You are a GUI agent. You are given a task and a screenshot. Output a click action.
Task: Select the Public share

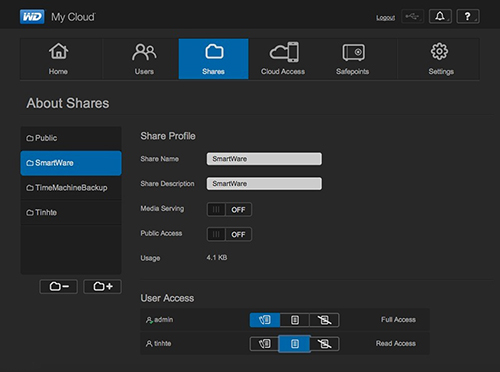click(71, 138)
